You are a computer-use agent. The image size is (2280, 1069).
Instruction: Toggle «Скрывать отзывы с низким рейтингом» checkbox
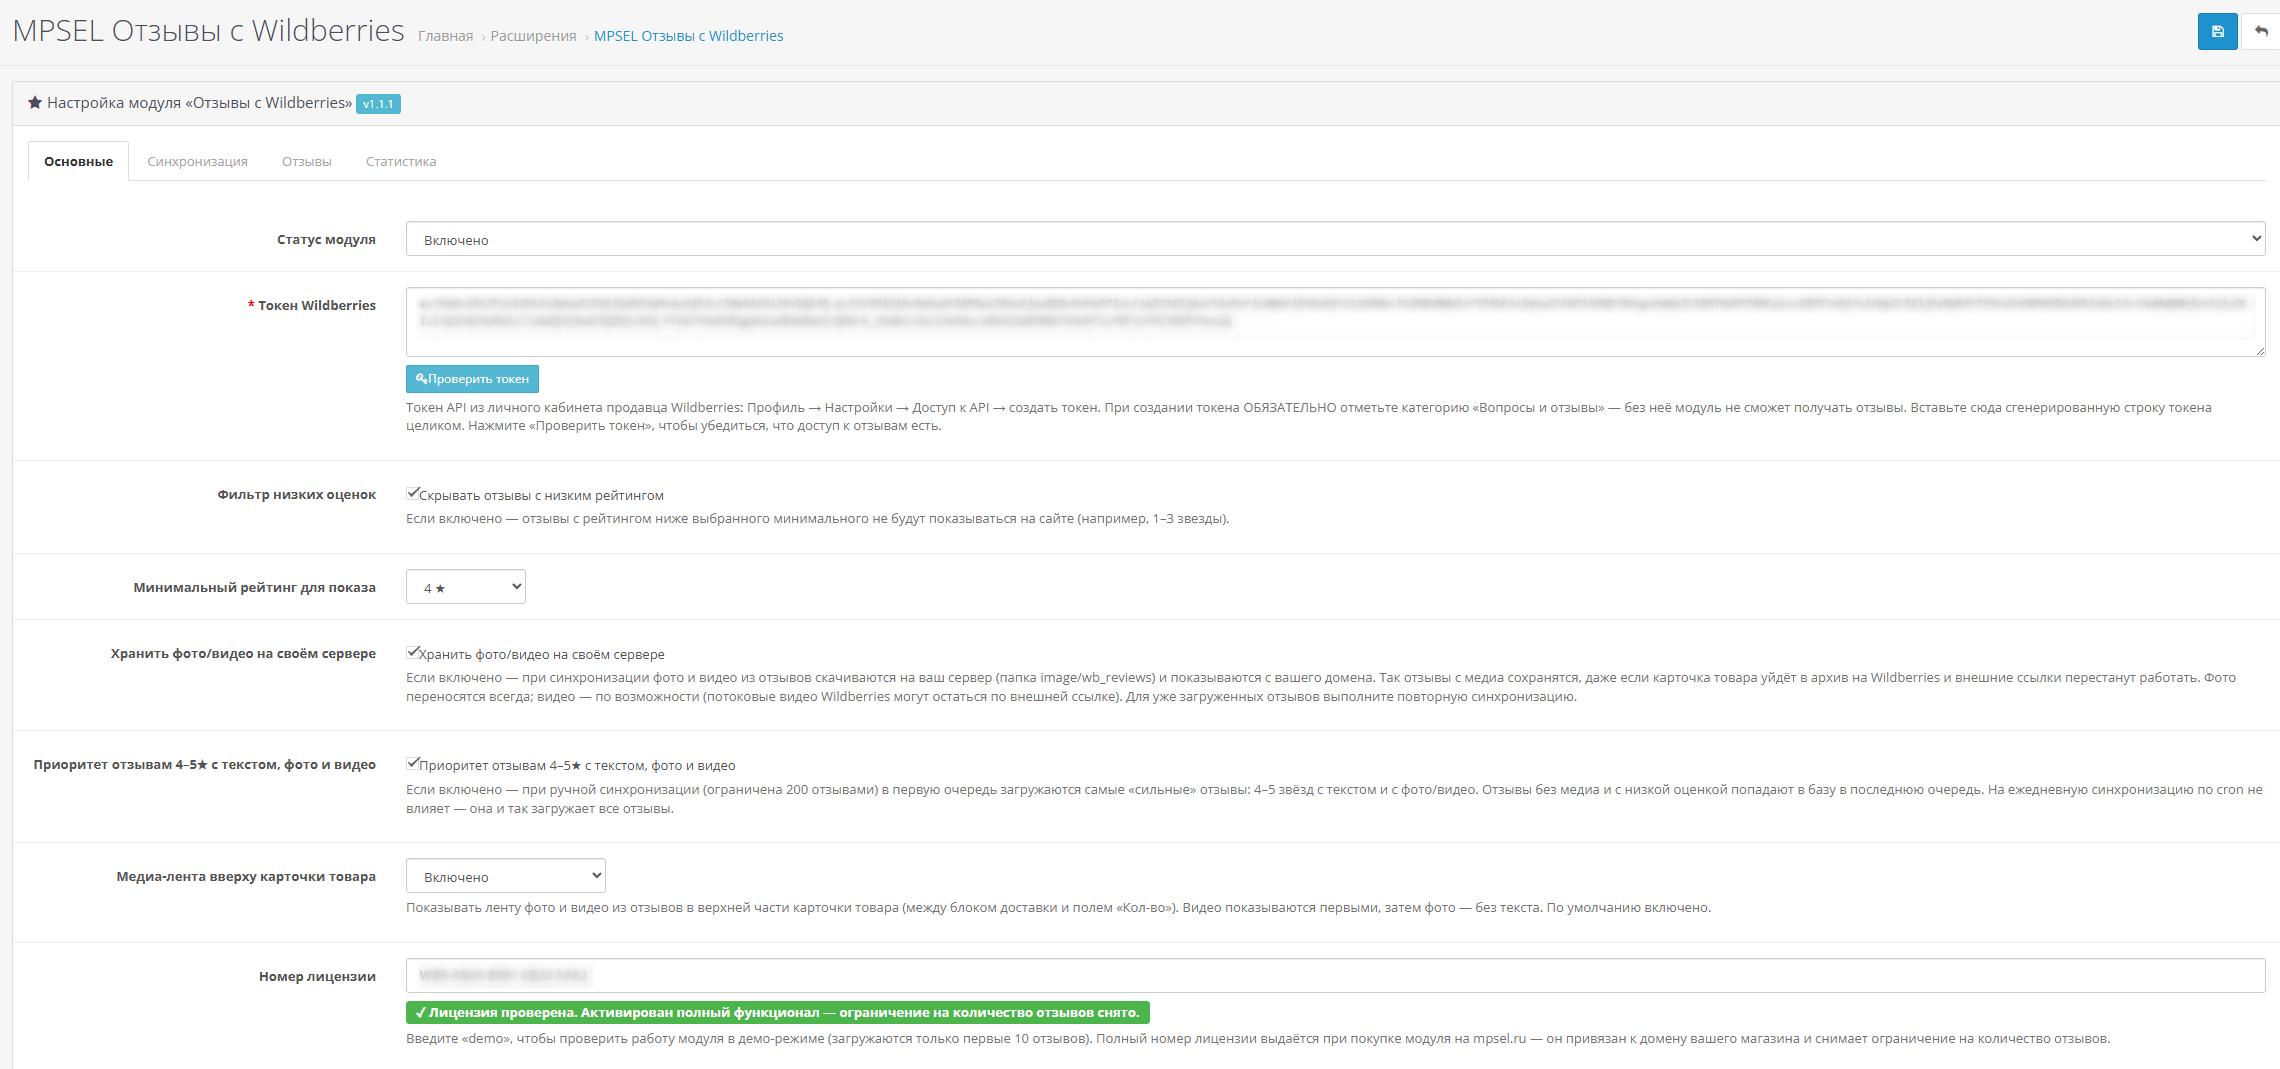pos(412,493)
